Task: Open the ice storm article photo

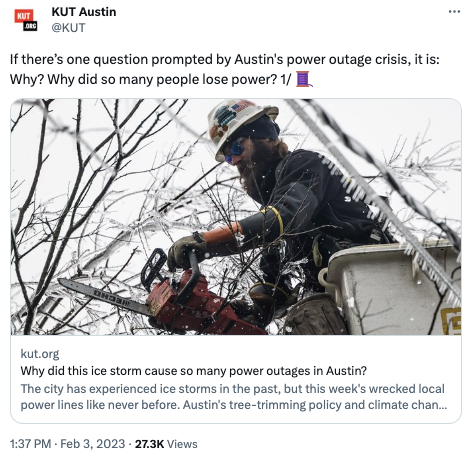Action: tap(236, 217)
